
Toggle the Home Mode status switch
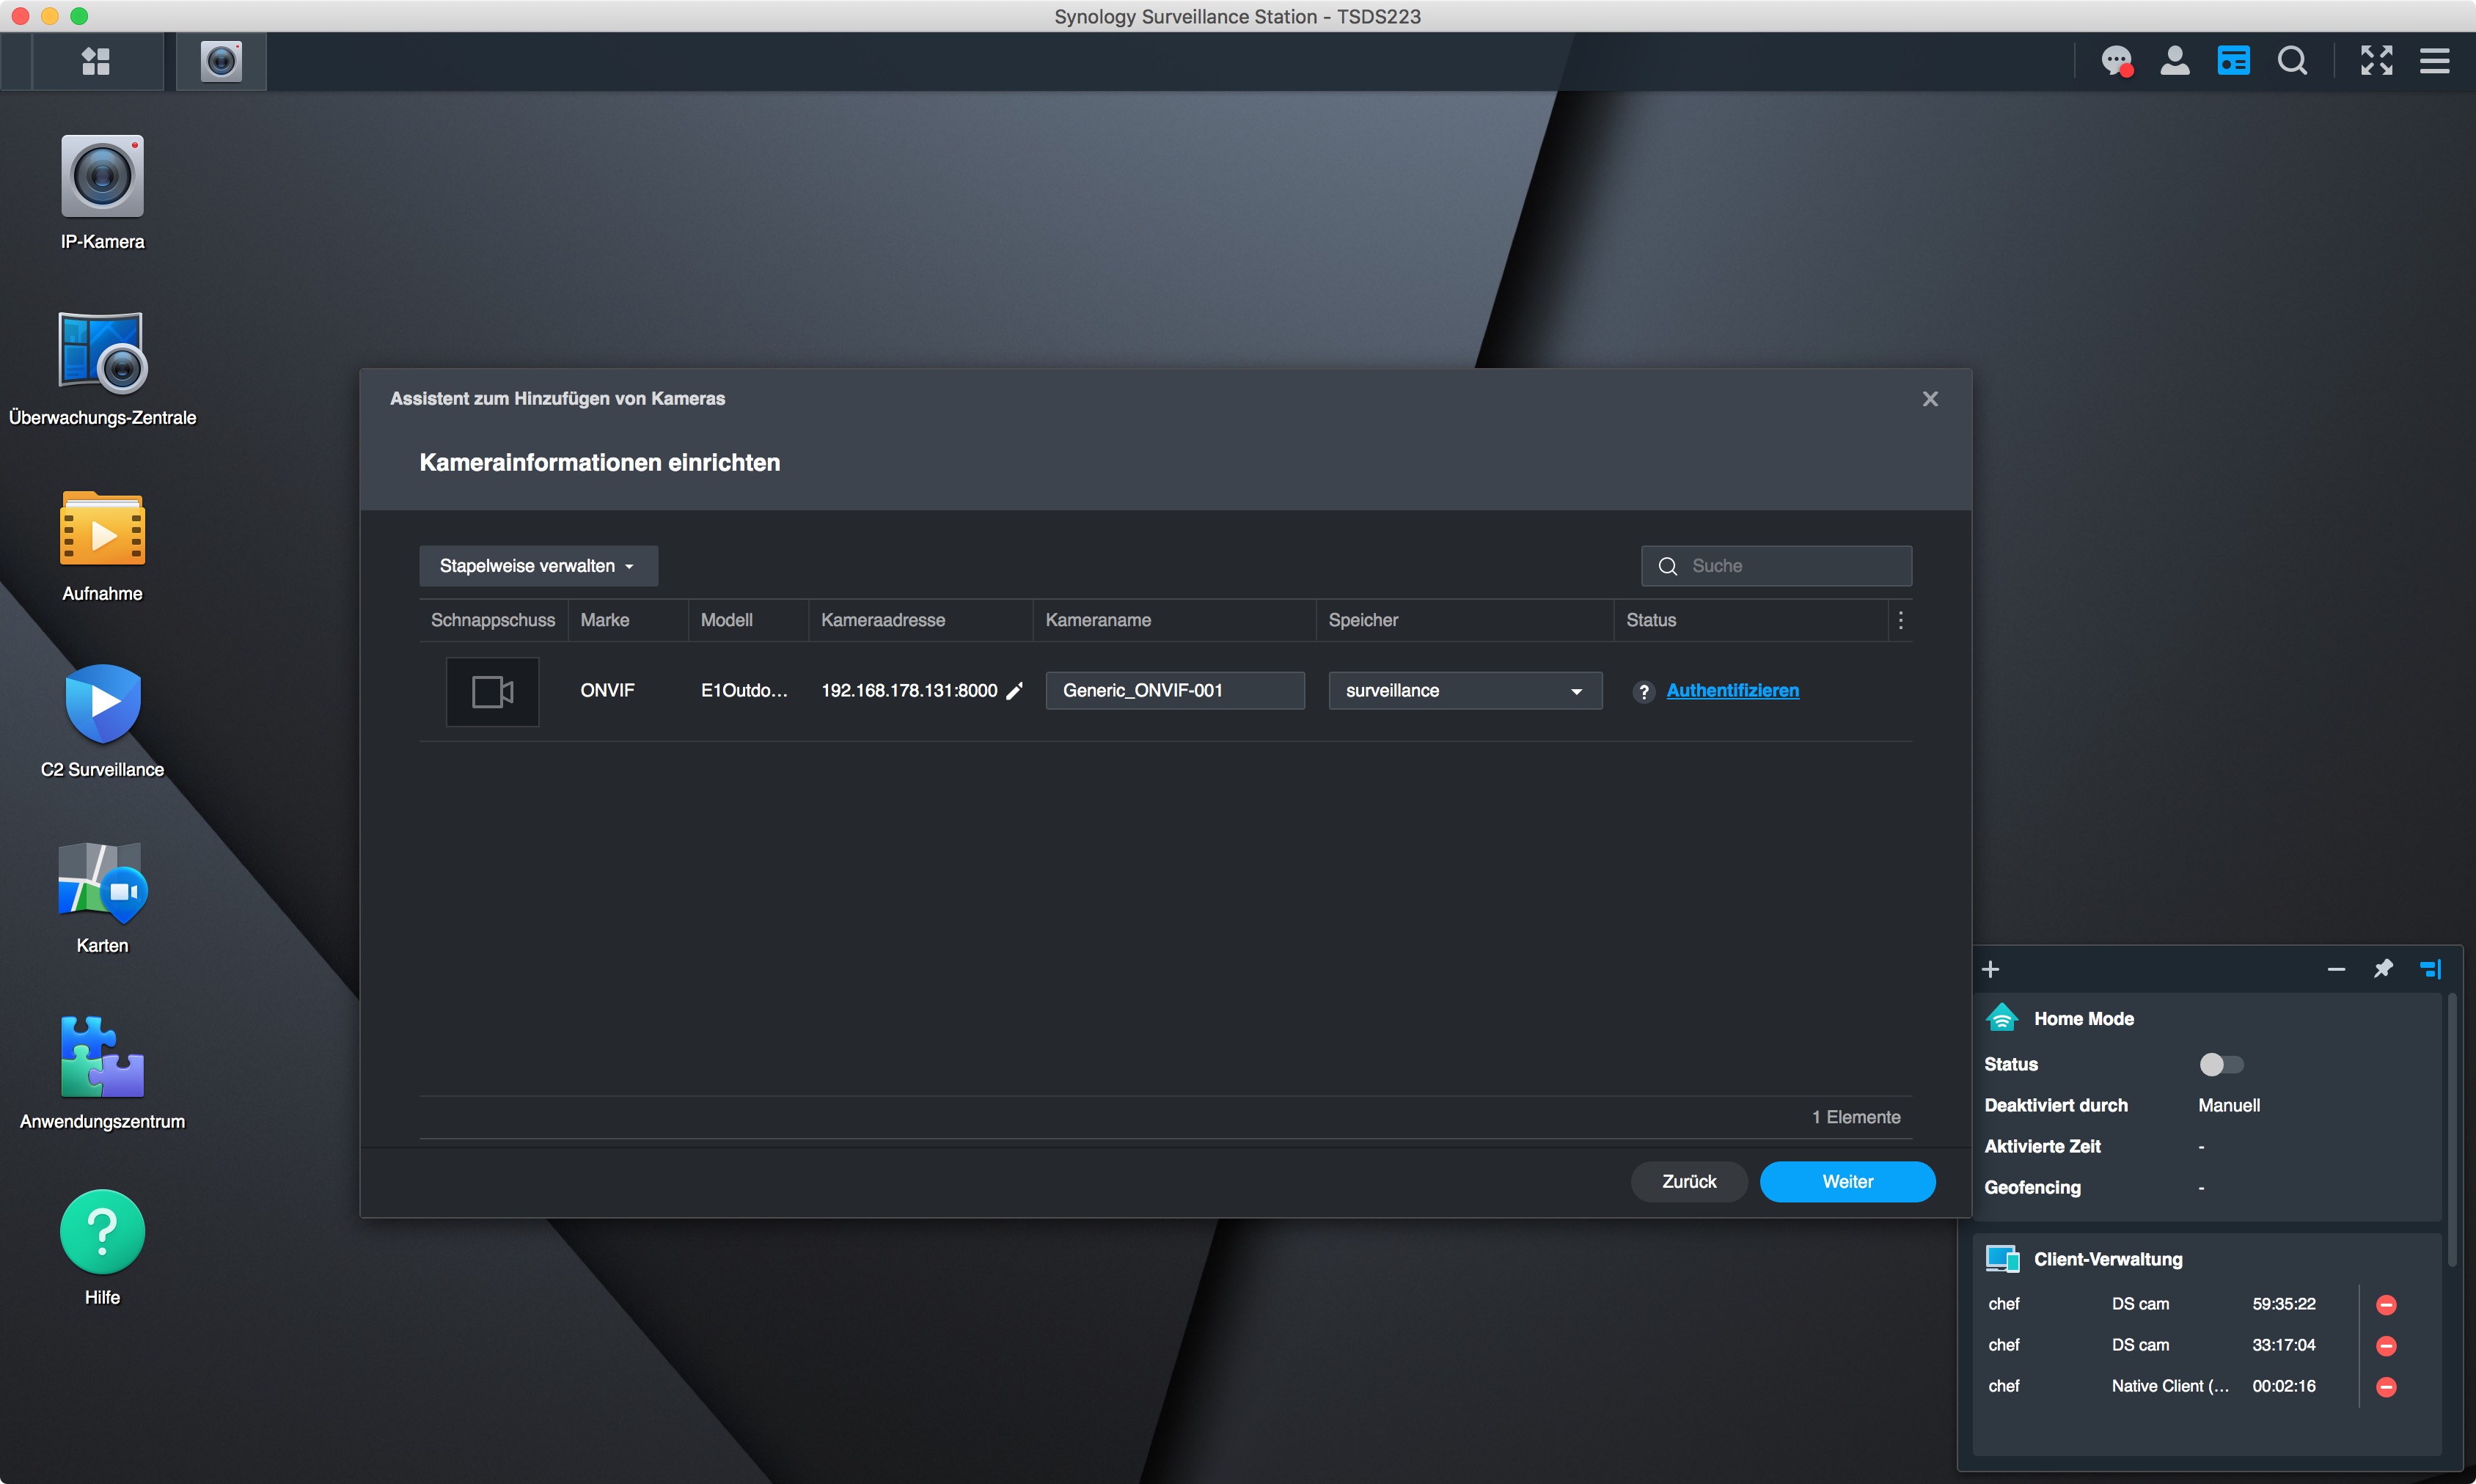click(x=2221, y=1064)
